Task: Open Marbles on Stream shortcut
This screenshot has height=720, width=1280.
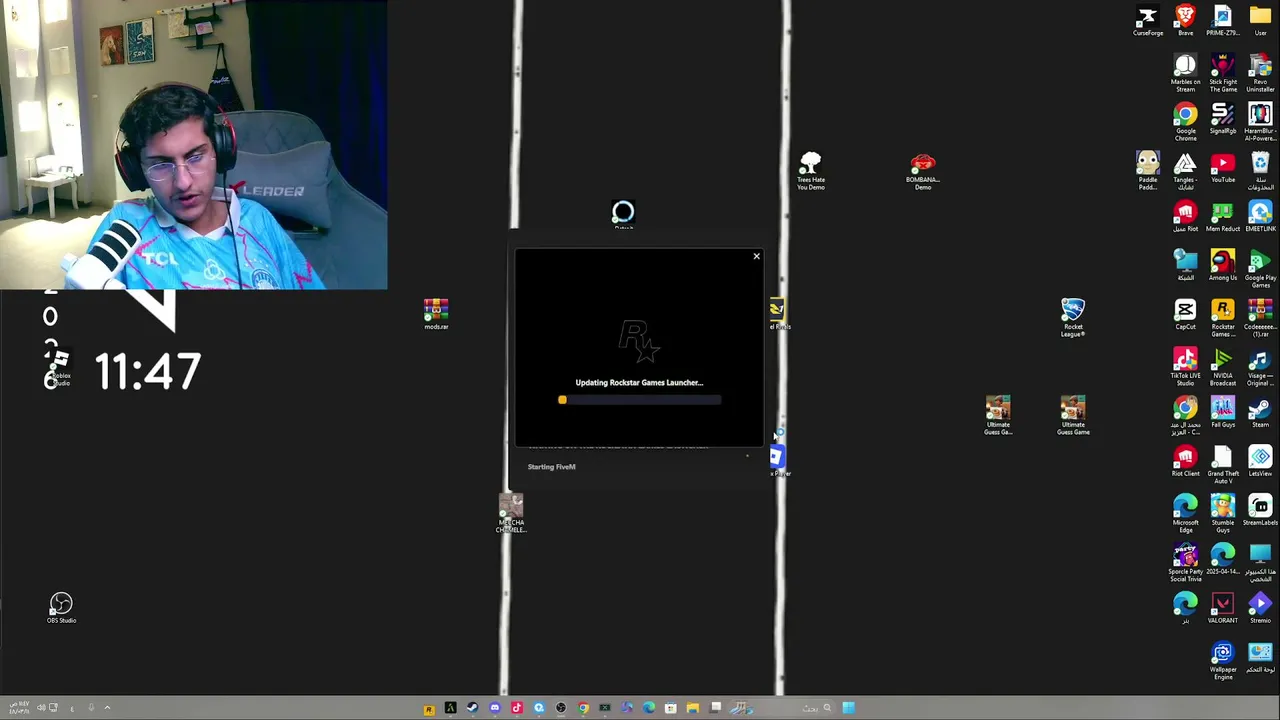Action: pos(1185,74)
